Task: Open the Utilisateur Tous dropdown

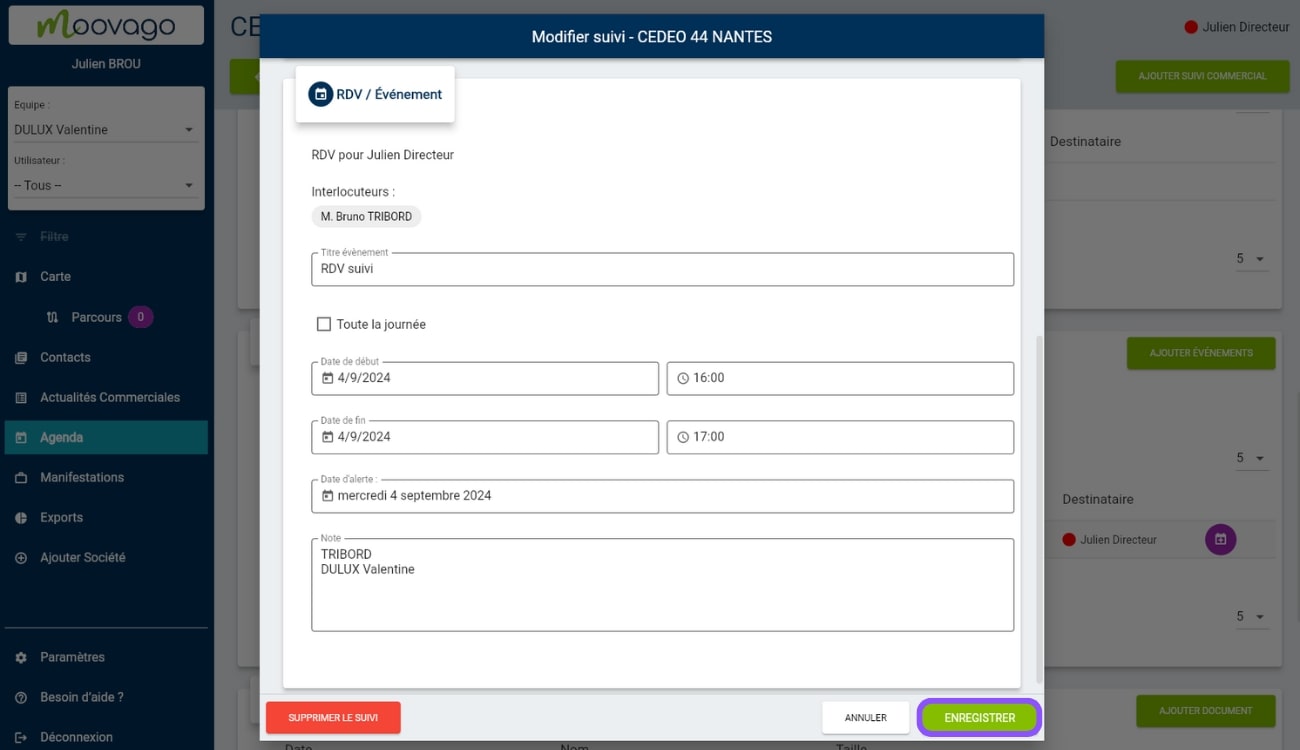Action: (x=105, y=185)
